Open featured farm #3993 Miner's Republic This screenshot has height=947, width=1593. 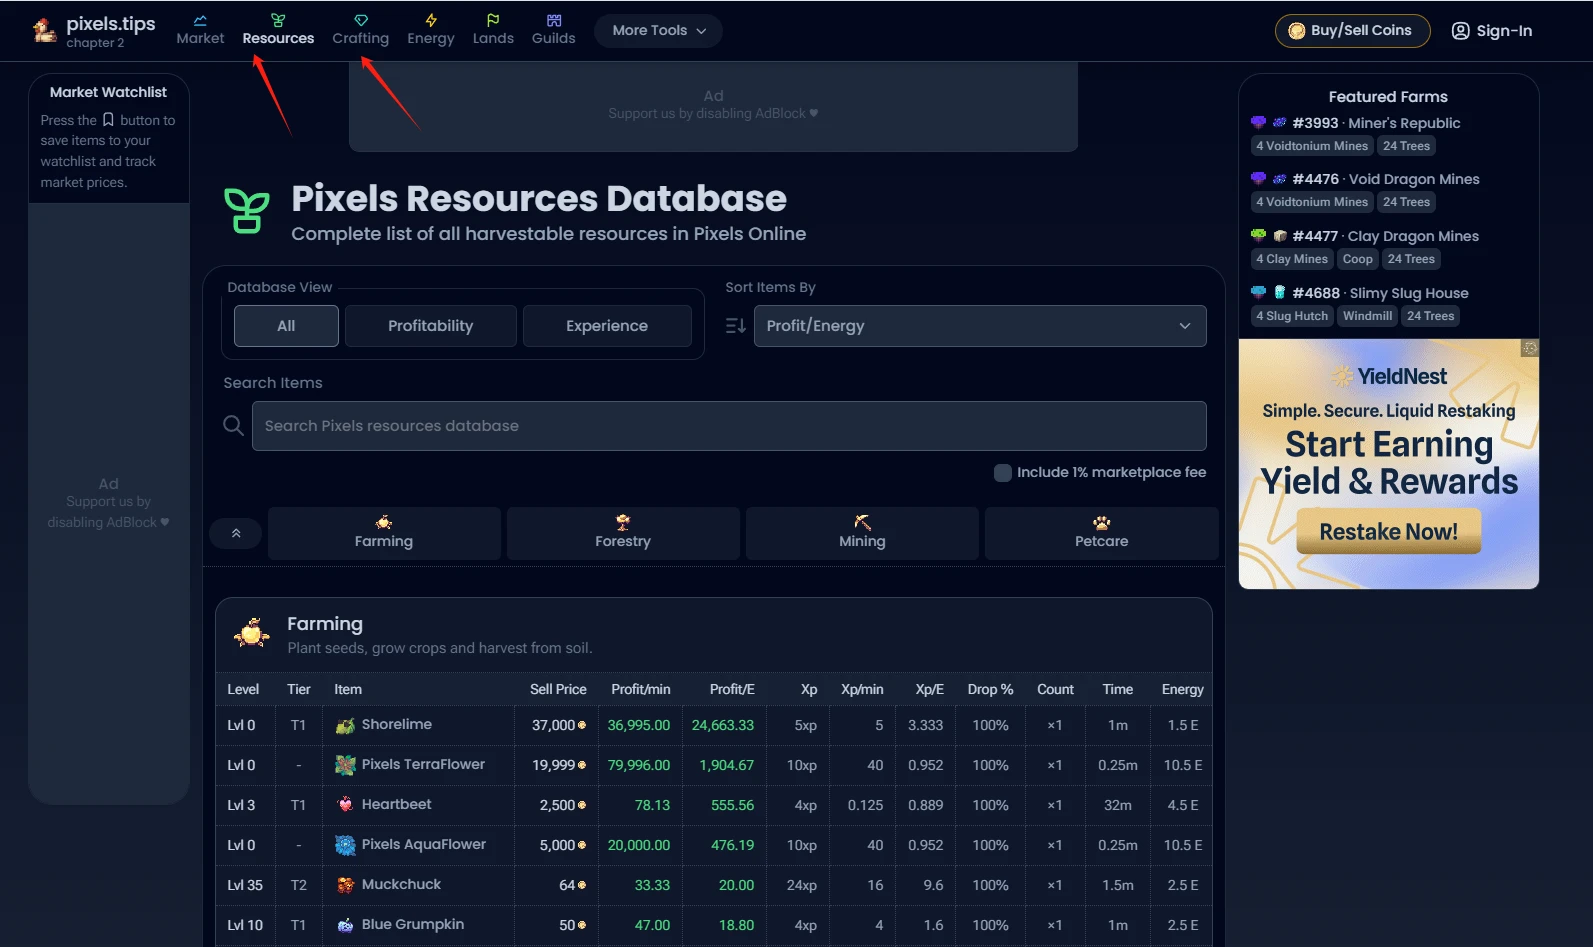coord(1376,123)
